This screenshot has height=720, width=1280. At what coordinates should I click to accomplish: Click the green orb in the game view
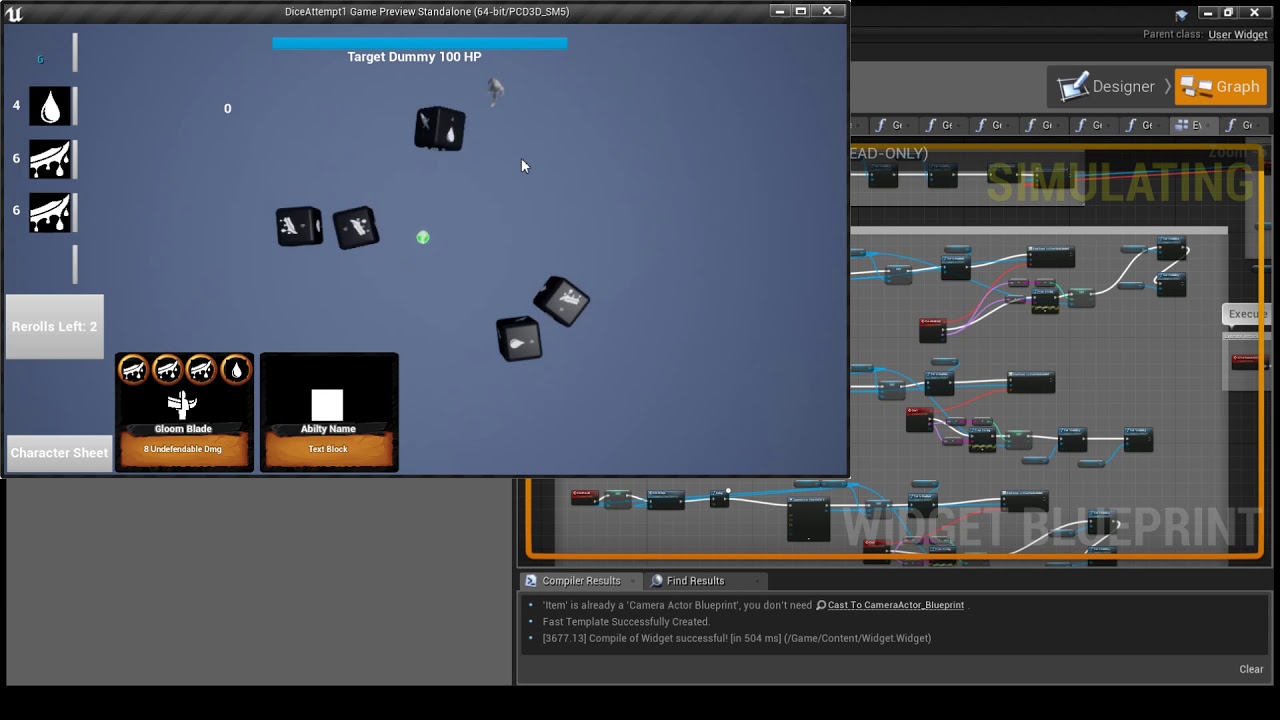pos(423,237)
